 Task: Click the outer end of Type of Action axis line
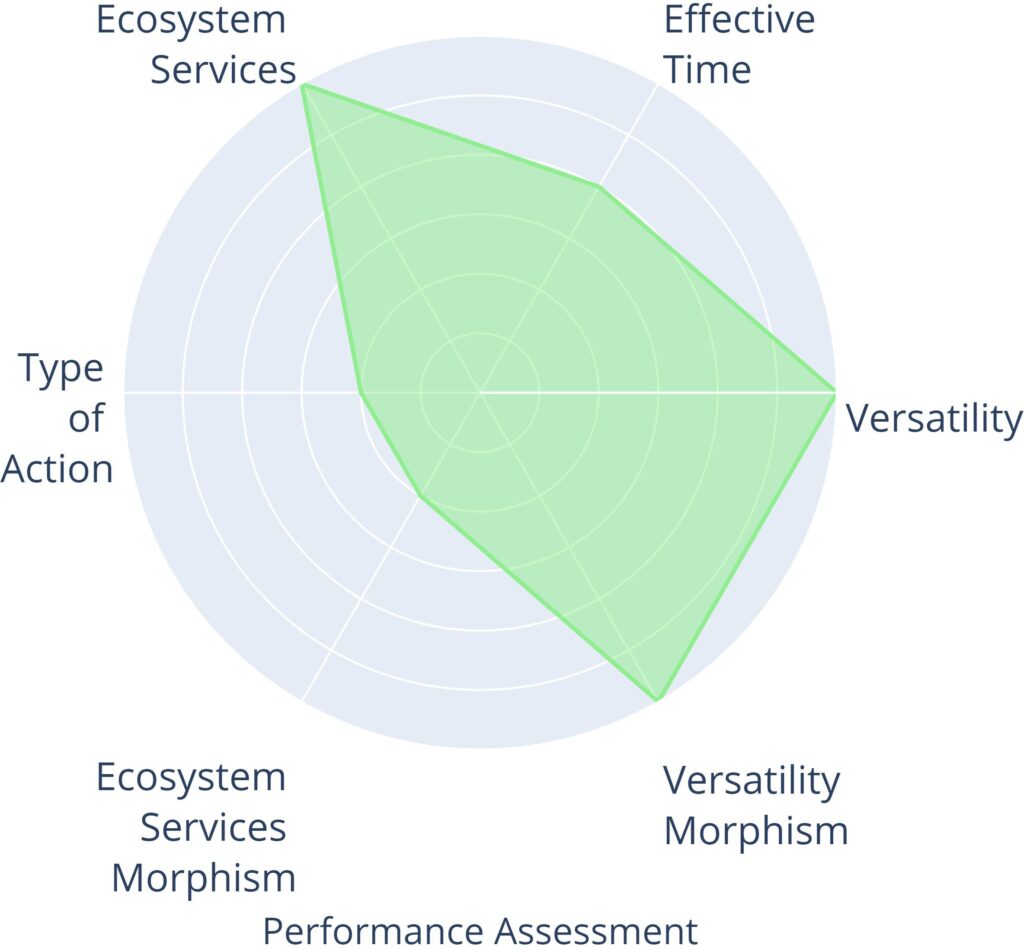click(126, 392)
